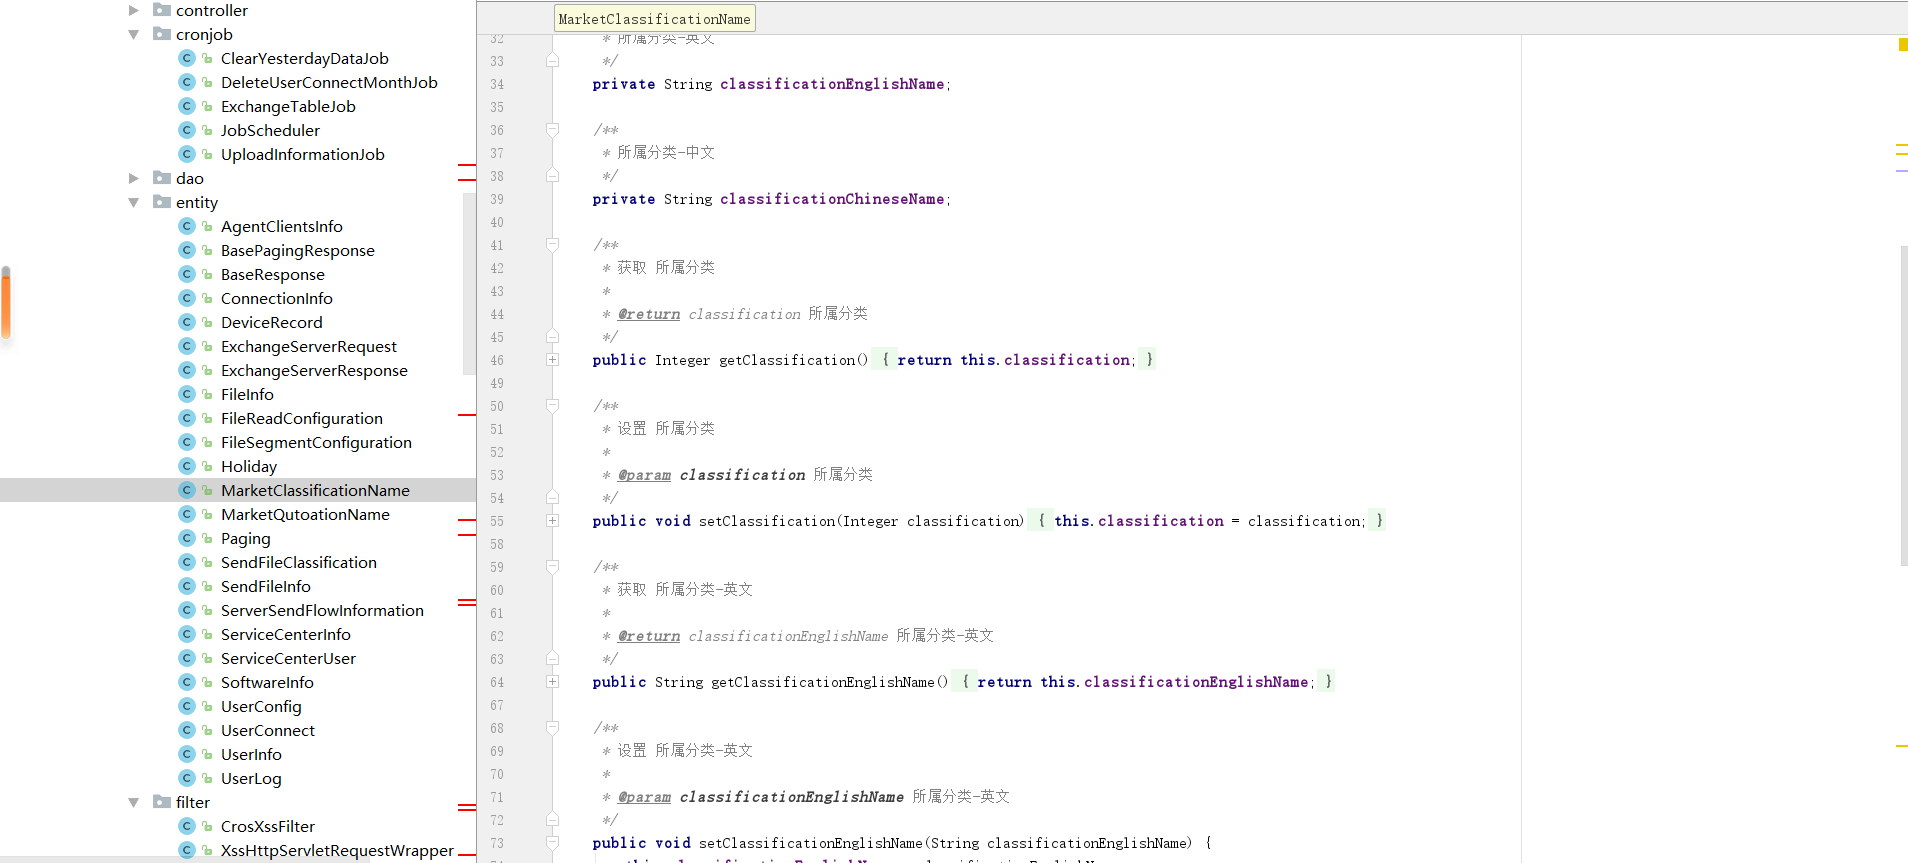Select MarketClassificationName breadcrumb label

point(655,19)
